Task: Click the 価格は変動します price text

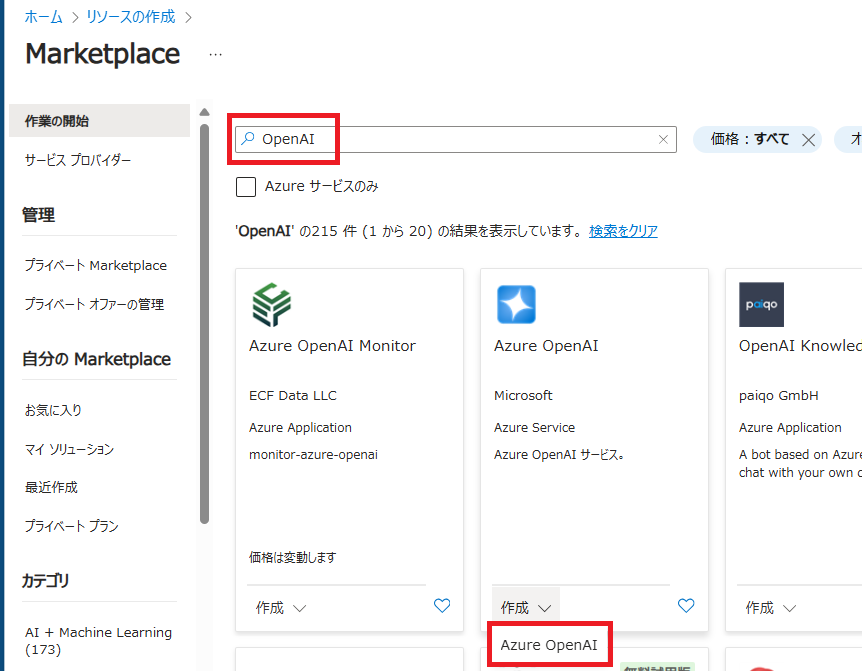Action: point(292,557)
